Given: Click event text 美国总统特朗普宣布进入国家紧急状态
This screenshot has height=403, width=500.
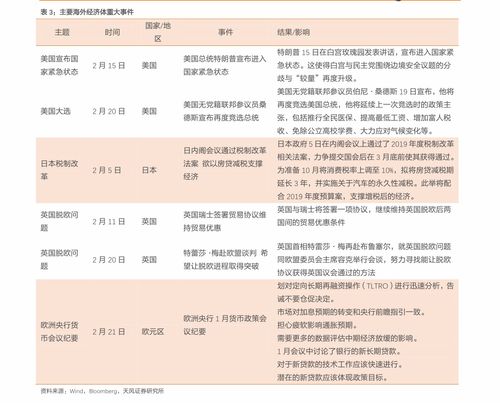Looking at the screenshot, I should [x=225, y=65].
